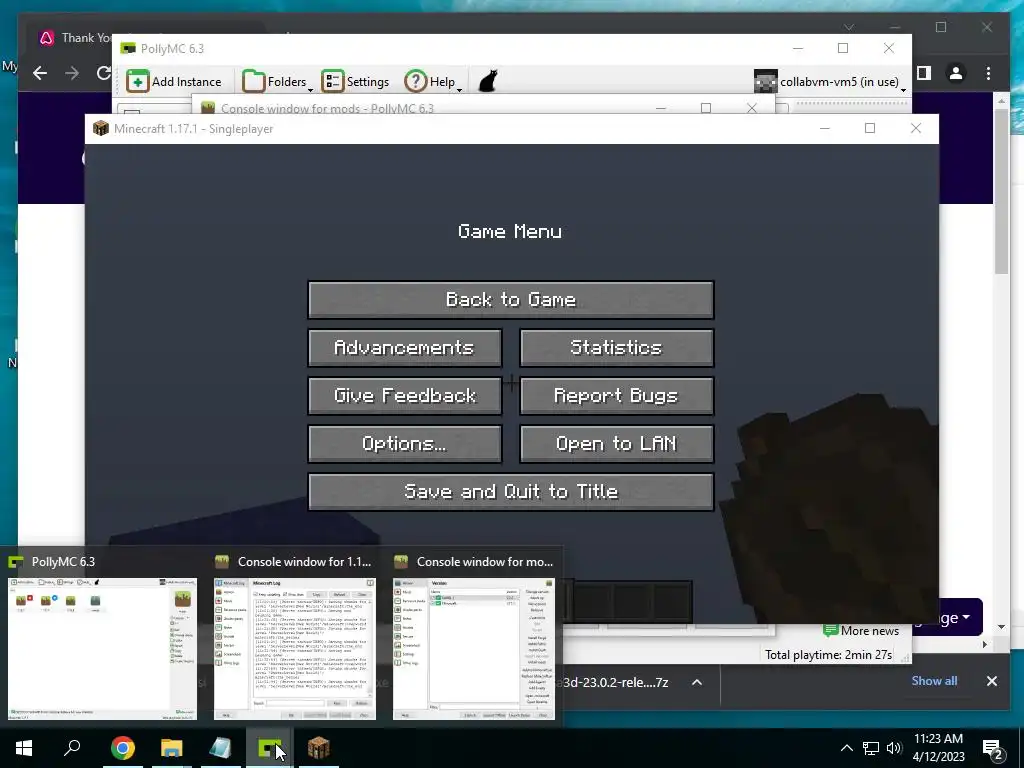The height and width of the screenshot is (768, 1024).
Task: Click Add Instance in PollyMC toolbar
Action: pyautogui.click(x=174, y=82)
